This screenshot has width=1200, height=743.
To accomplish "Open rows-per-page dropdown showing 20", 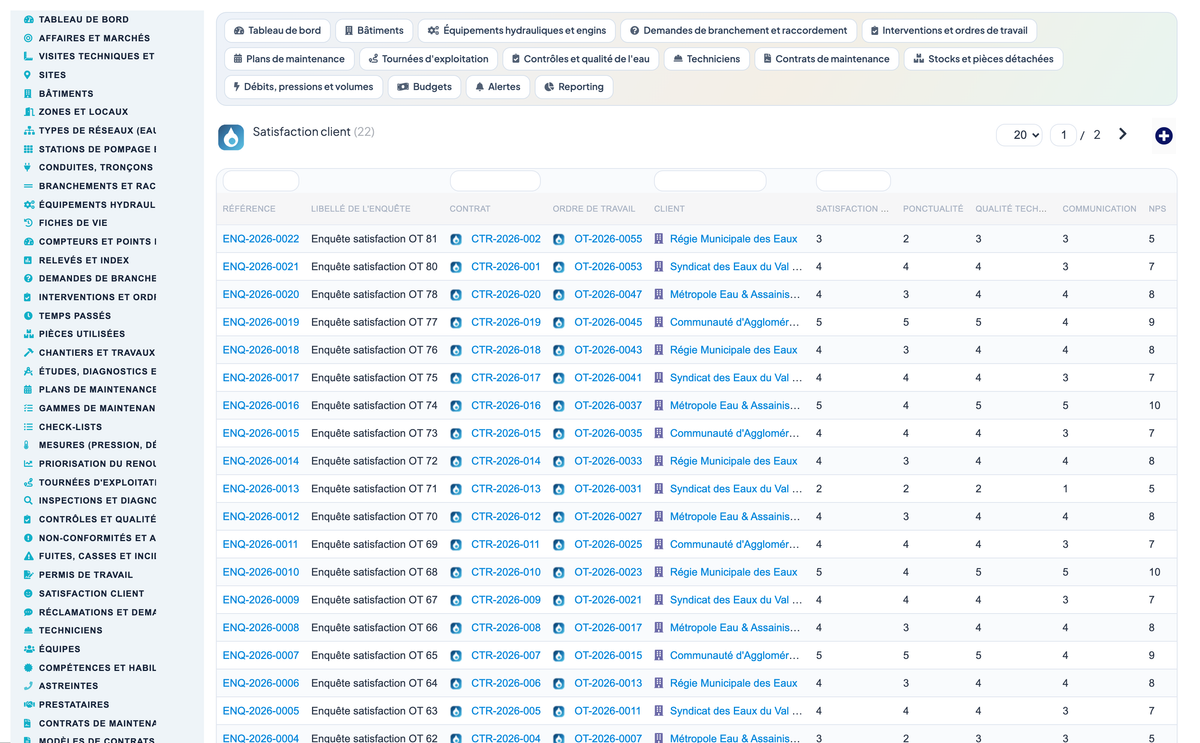I will coord(1020,135).
